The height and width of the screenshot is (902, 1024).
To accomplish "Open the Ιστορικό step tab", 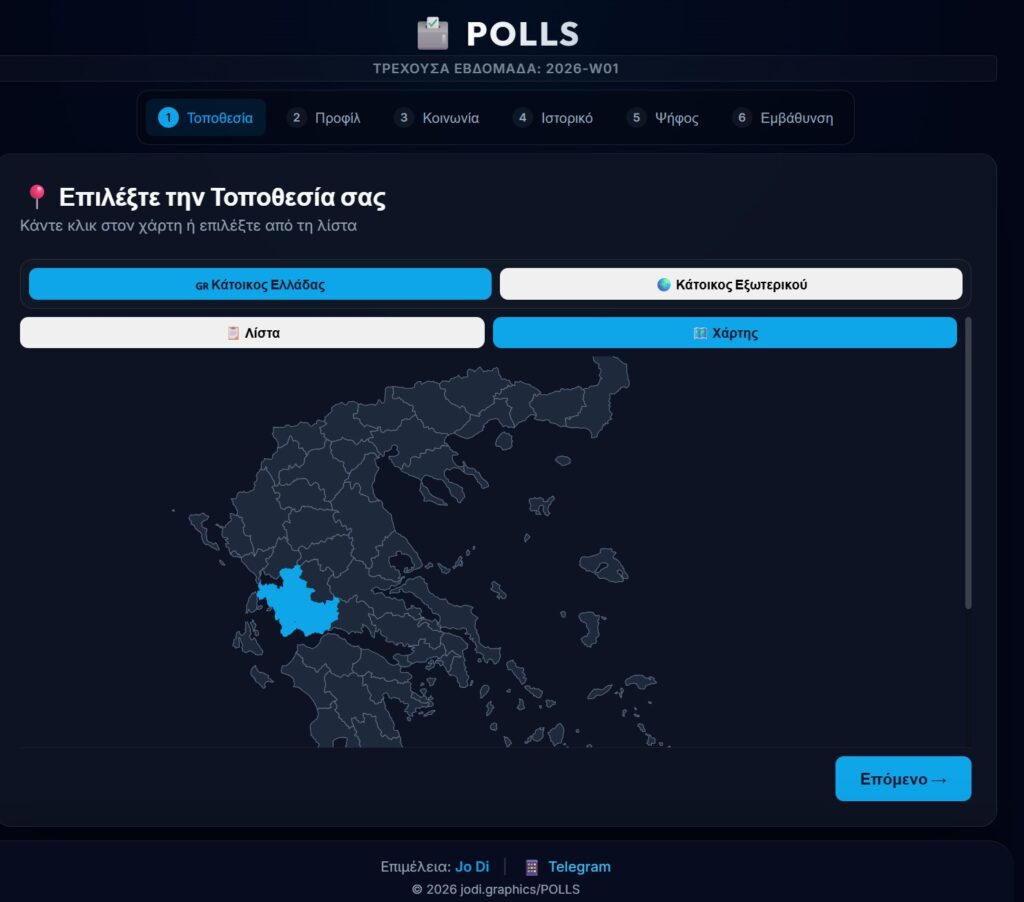I will (x=553, y=118).
